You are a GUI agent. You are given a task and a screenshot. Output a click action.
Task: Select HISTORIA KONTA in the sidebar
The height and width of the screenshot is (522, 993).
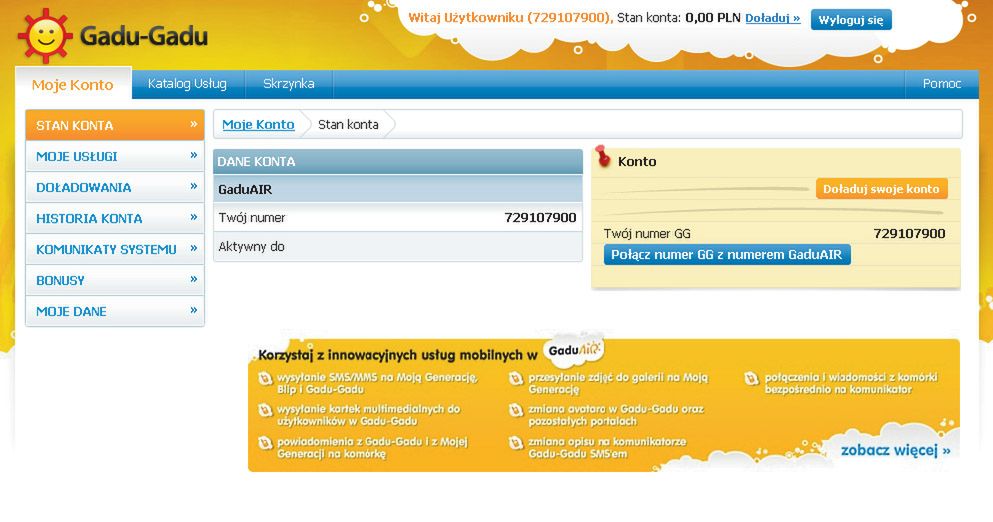(x=115, y=218)
